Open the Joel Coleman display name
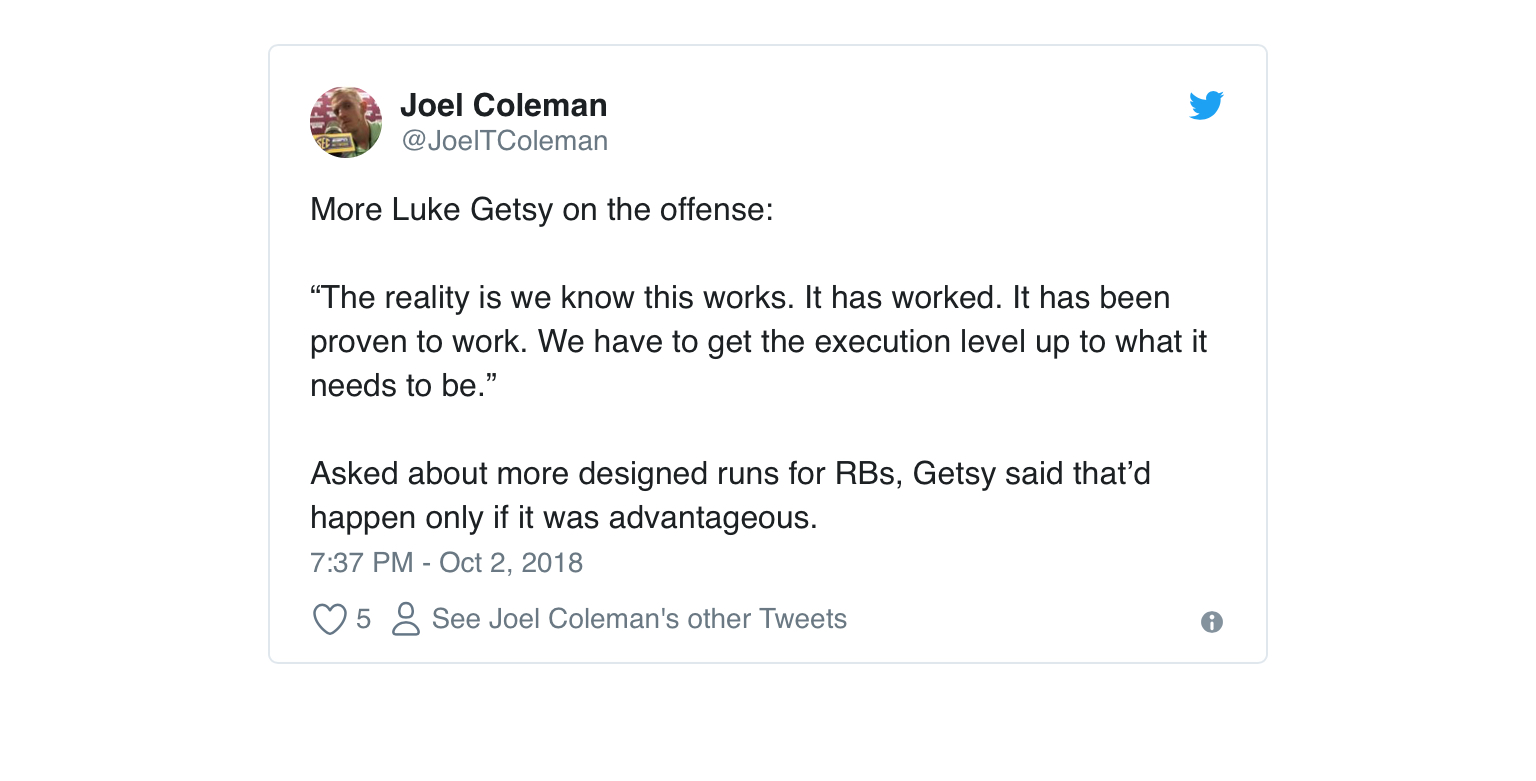The width and height of the screenshot is (1536, 781). tap(503, 105)
